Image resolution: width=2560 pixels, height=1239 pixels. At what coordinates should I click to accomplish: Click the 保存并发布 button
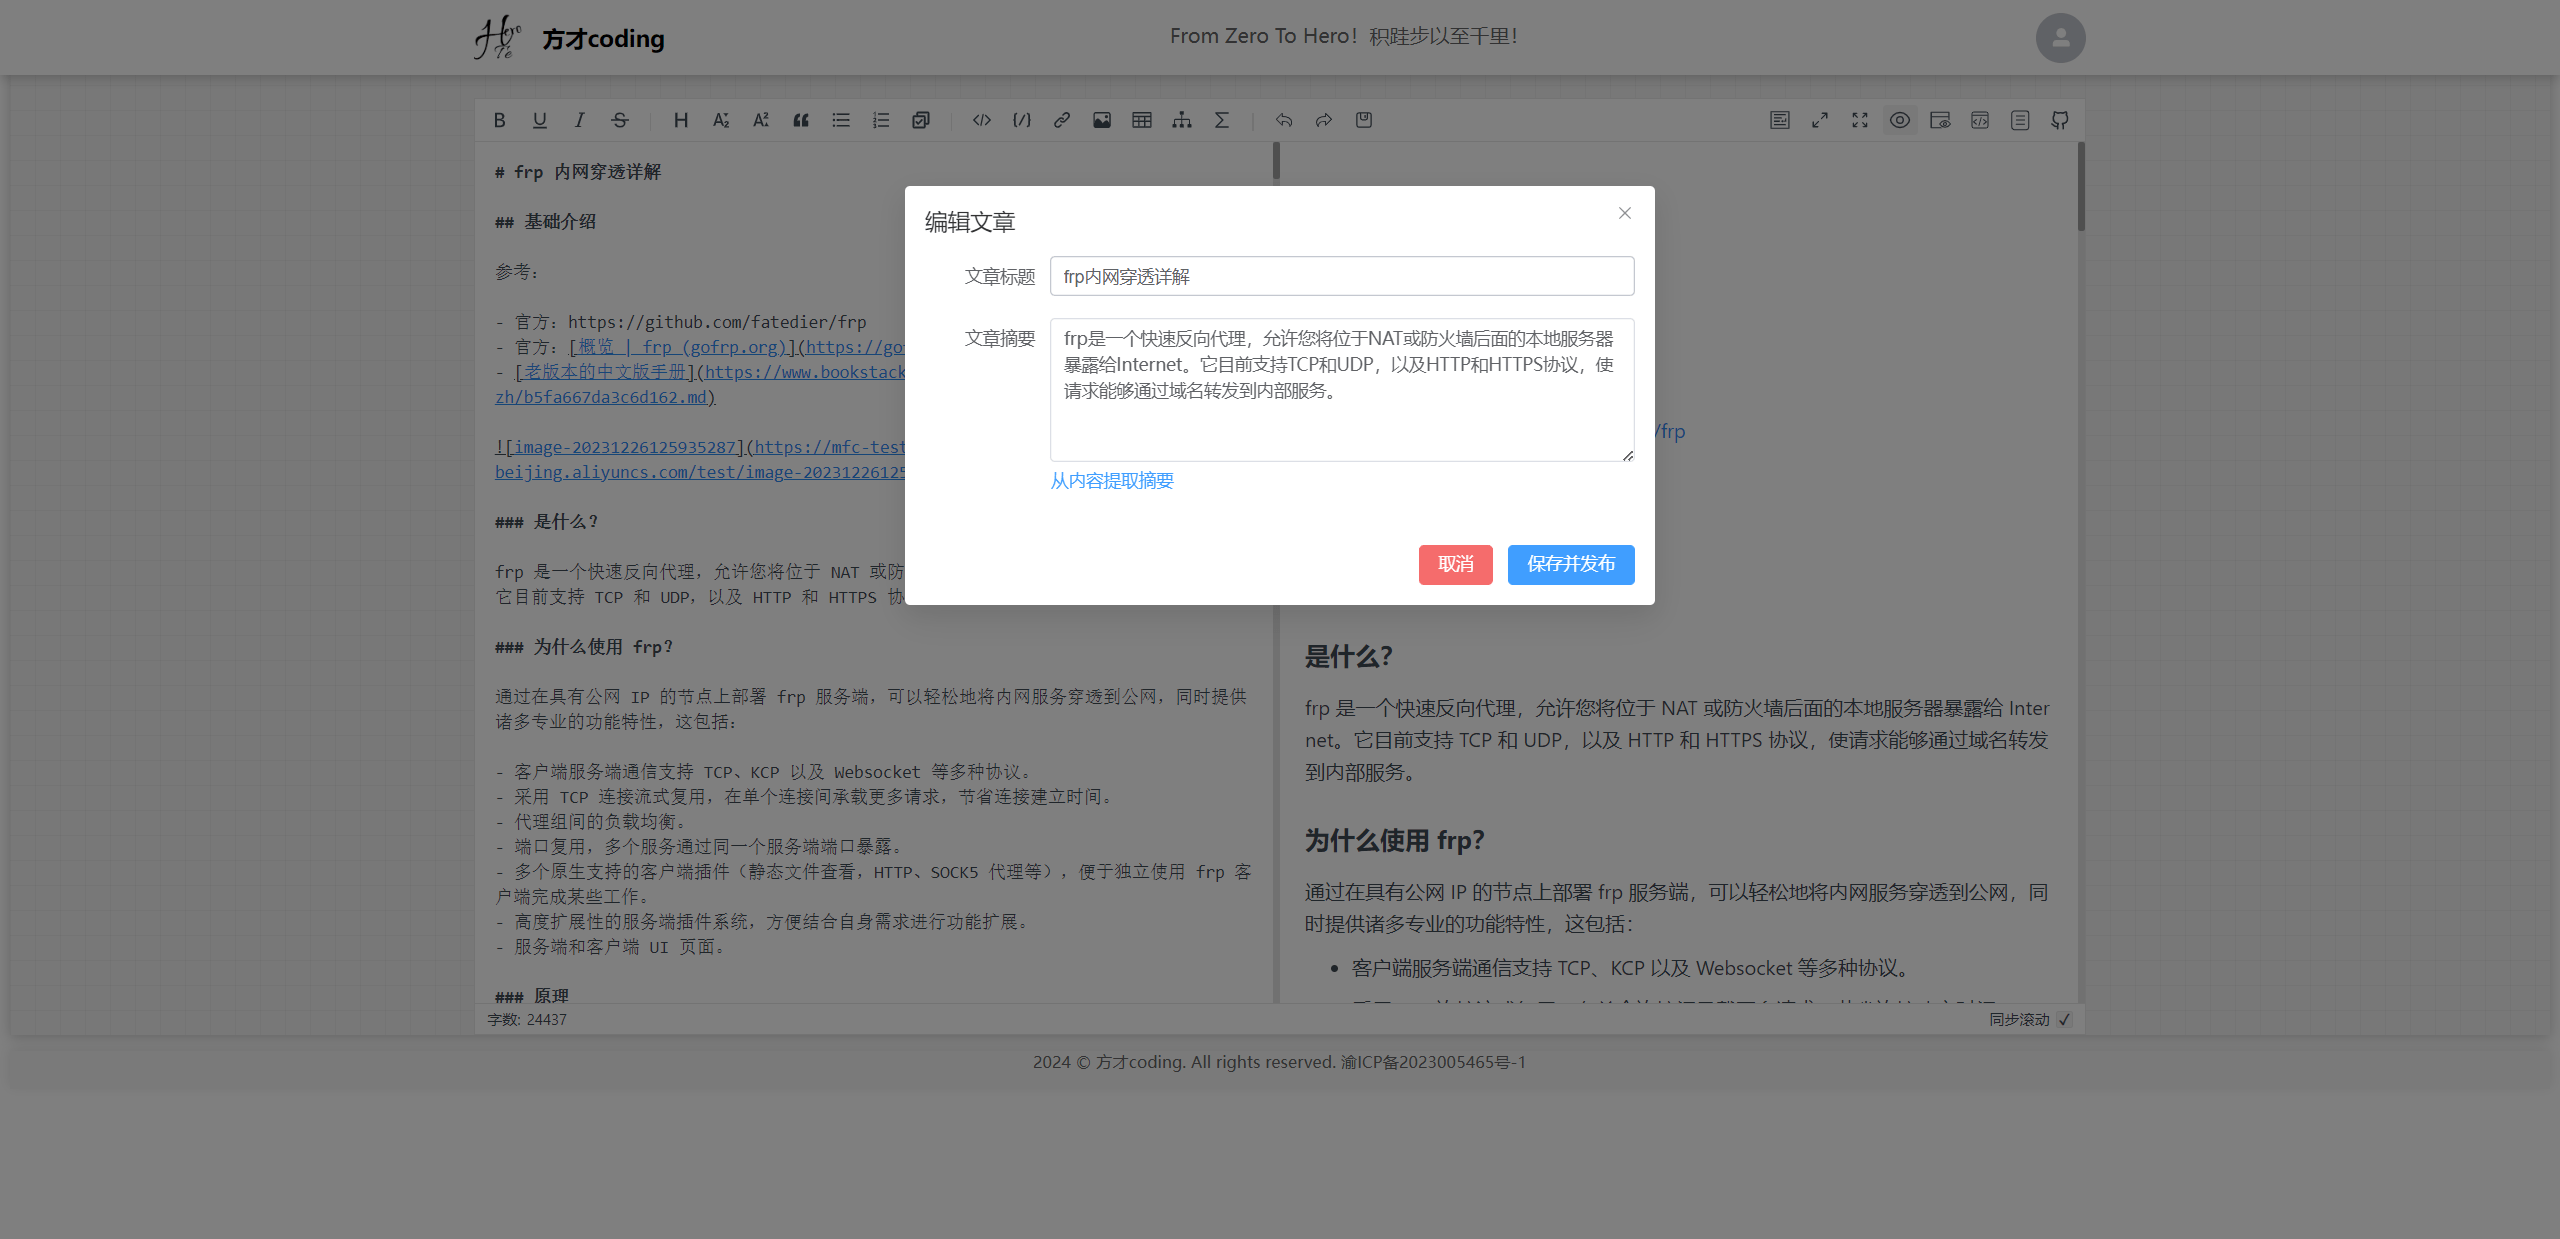coord(1571,564)
